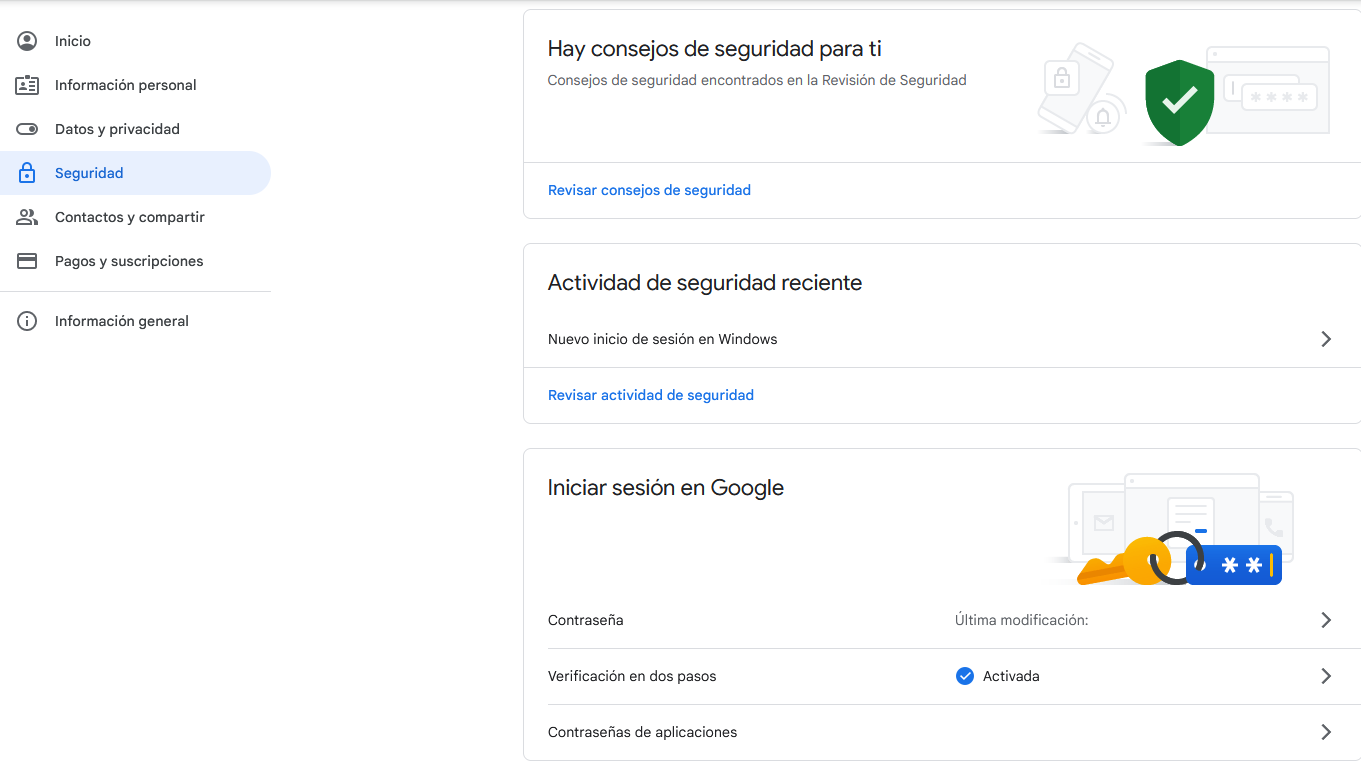The height and width of the screenshot is (779, 1361).
Task: Click the Inicio person icon in the sidebar
Action: 27,41
